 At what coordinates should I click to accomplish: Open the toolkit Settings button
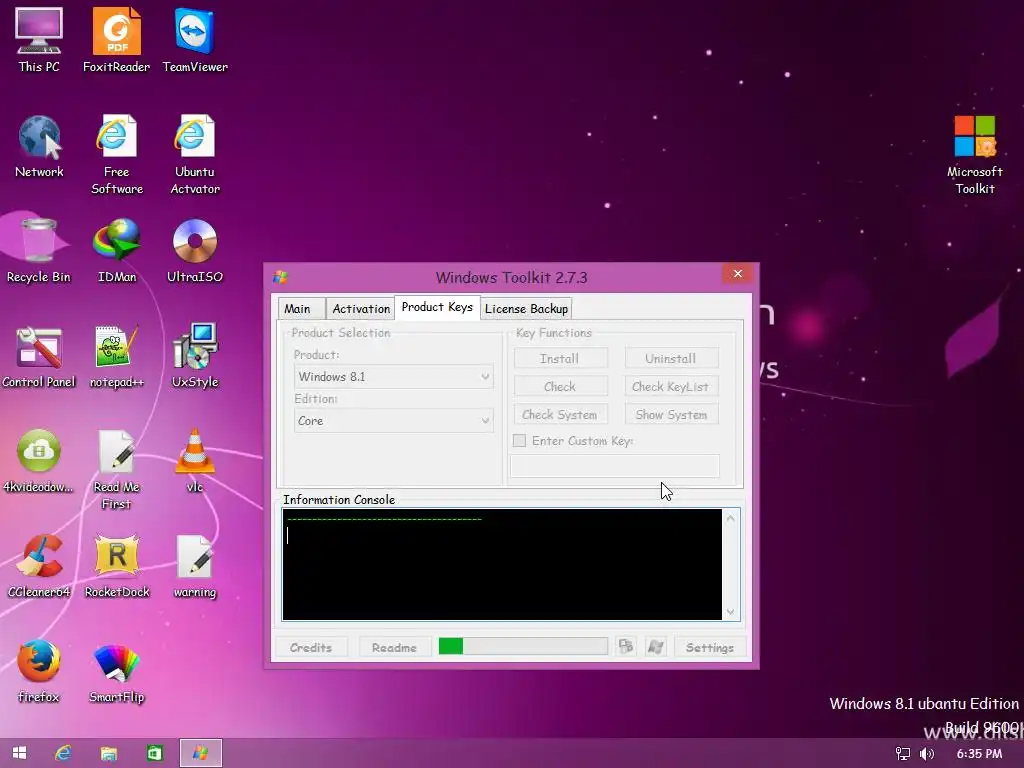[710, 647]
